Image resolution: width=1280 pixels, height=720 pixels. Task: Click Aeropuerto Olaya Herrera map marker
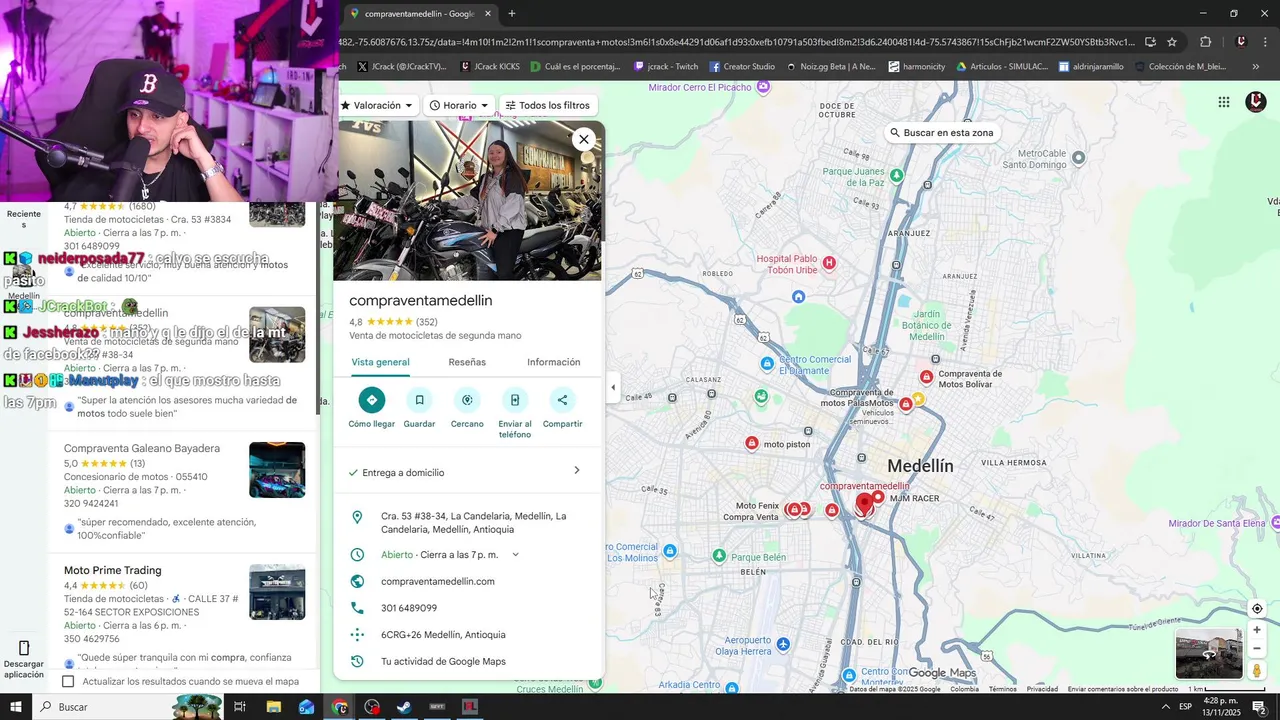[x=783, y=643]
